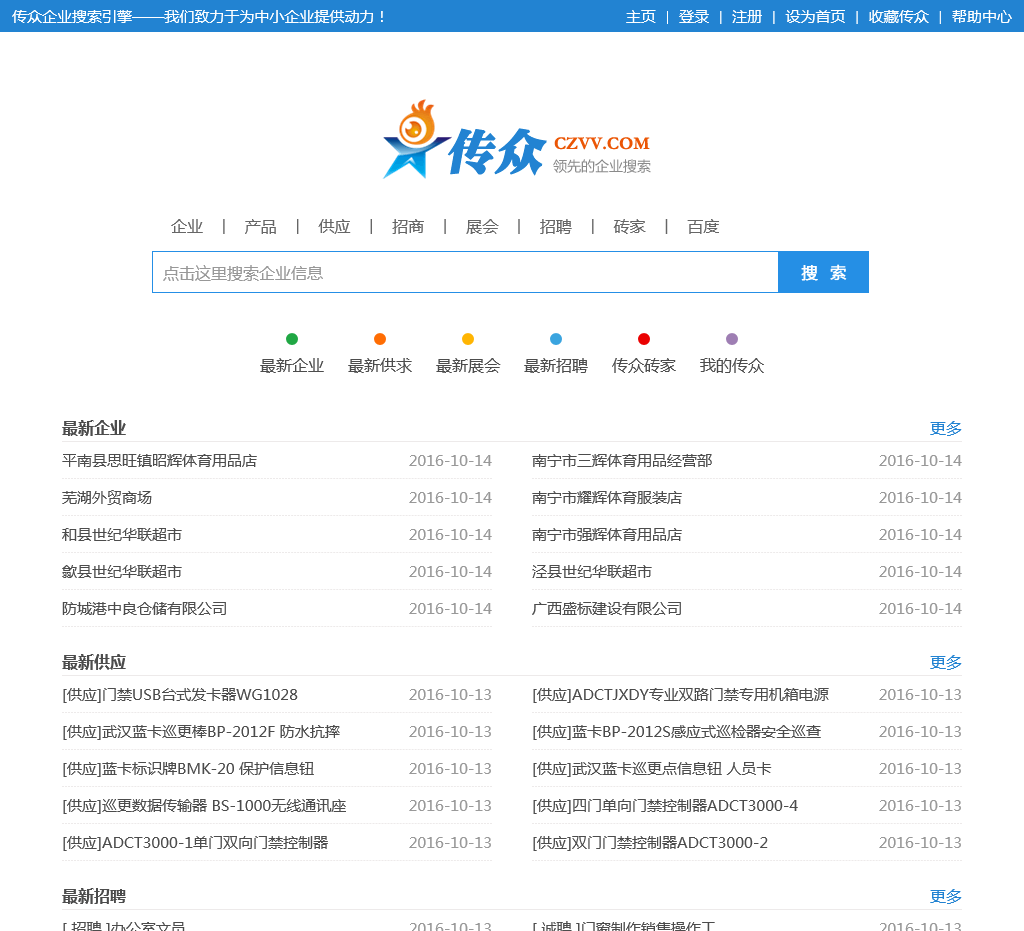1024x931 pixels.
Task: Open 芜湖外贸商场 listing
Action: [x=107, y=497]
